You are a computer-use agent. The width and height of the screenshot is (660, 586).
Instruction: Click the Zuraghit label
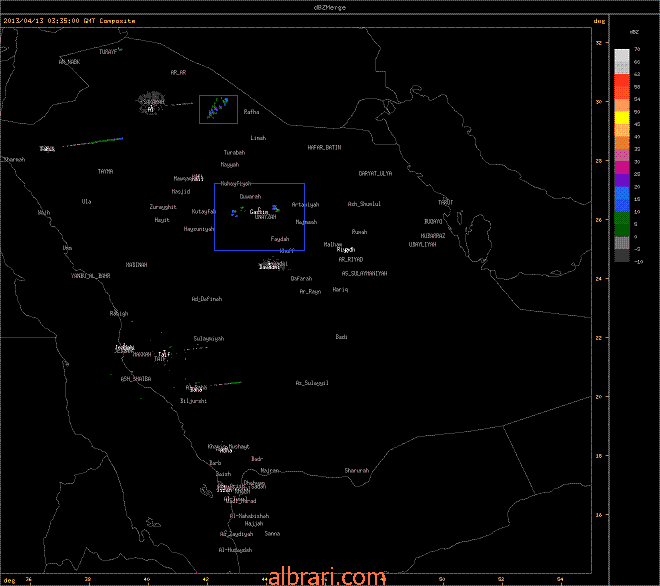coord(163,207)
